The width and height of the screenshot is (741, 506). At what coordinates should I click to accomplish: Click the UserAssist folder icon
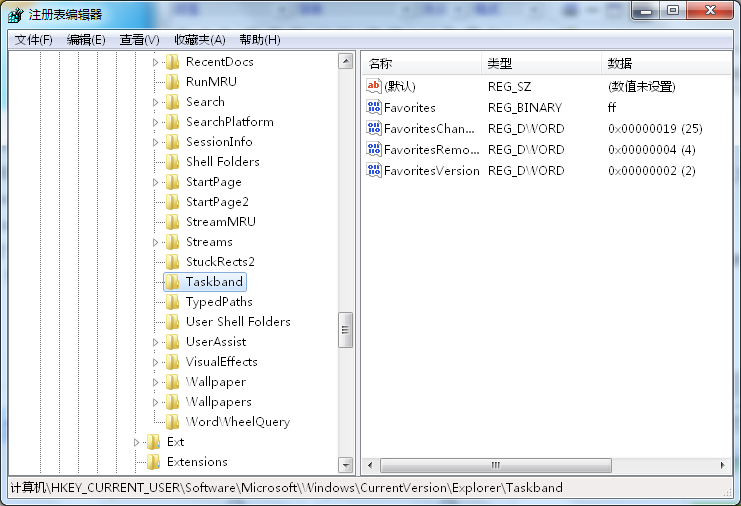pos(172,342)
